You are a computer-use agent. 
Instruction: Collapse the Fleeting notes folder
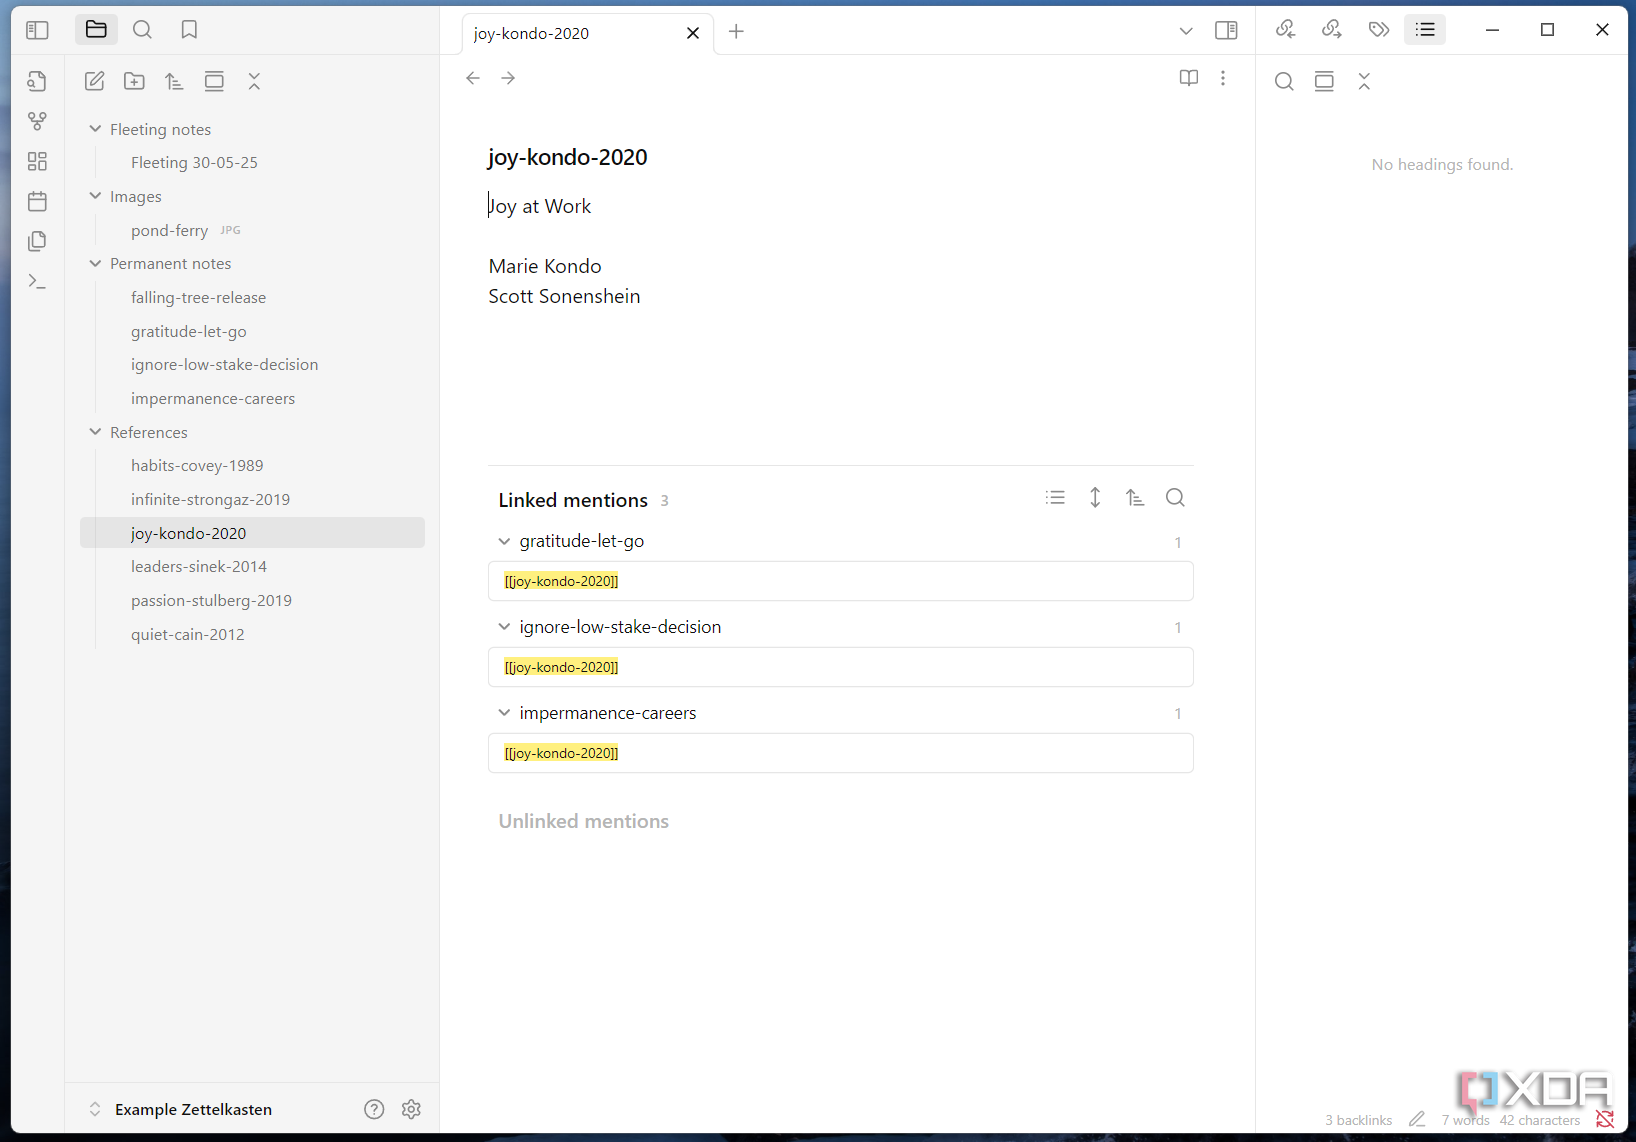[x=95, y=129]
